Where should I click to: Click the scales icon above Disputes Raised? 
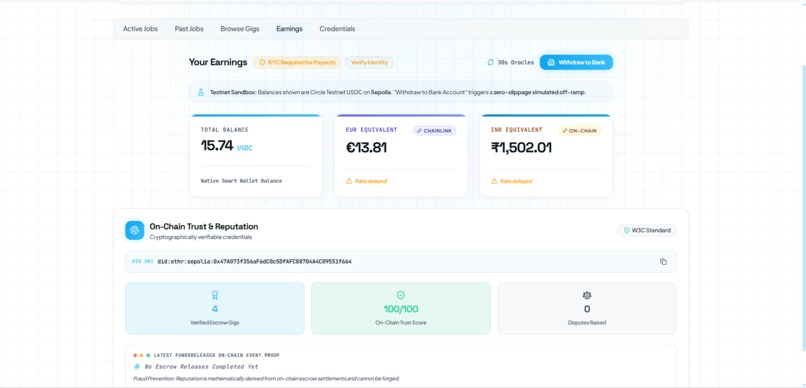point(587,295)
